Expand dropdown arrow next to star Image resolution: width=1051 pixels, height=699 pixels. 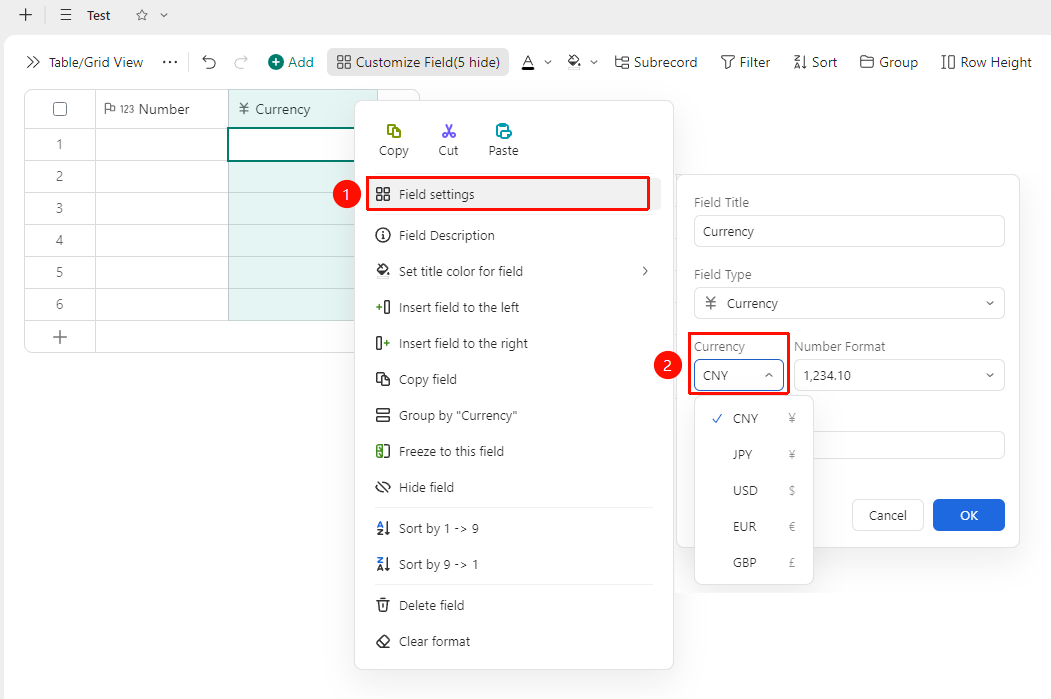click(164, 15)
